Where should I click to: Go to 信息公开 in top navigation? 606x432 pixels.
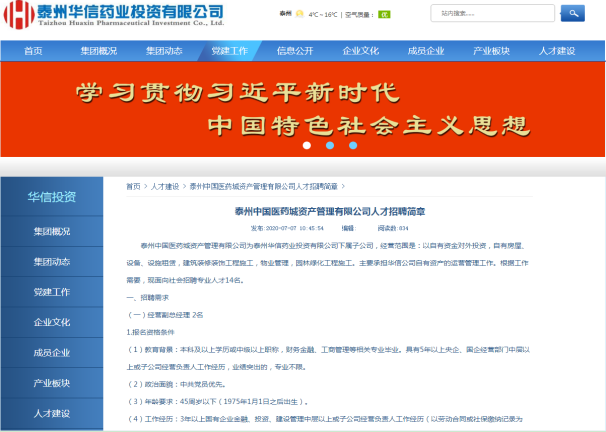coord(294,50)
